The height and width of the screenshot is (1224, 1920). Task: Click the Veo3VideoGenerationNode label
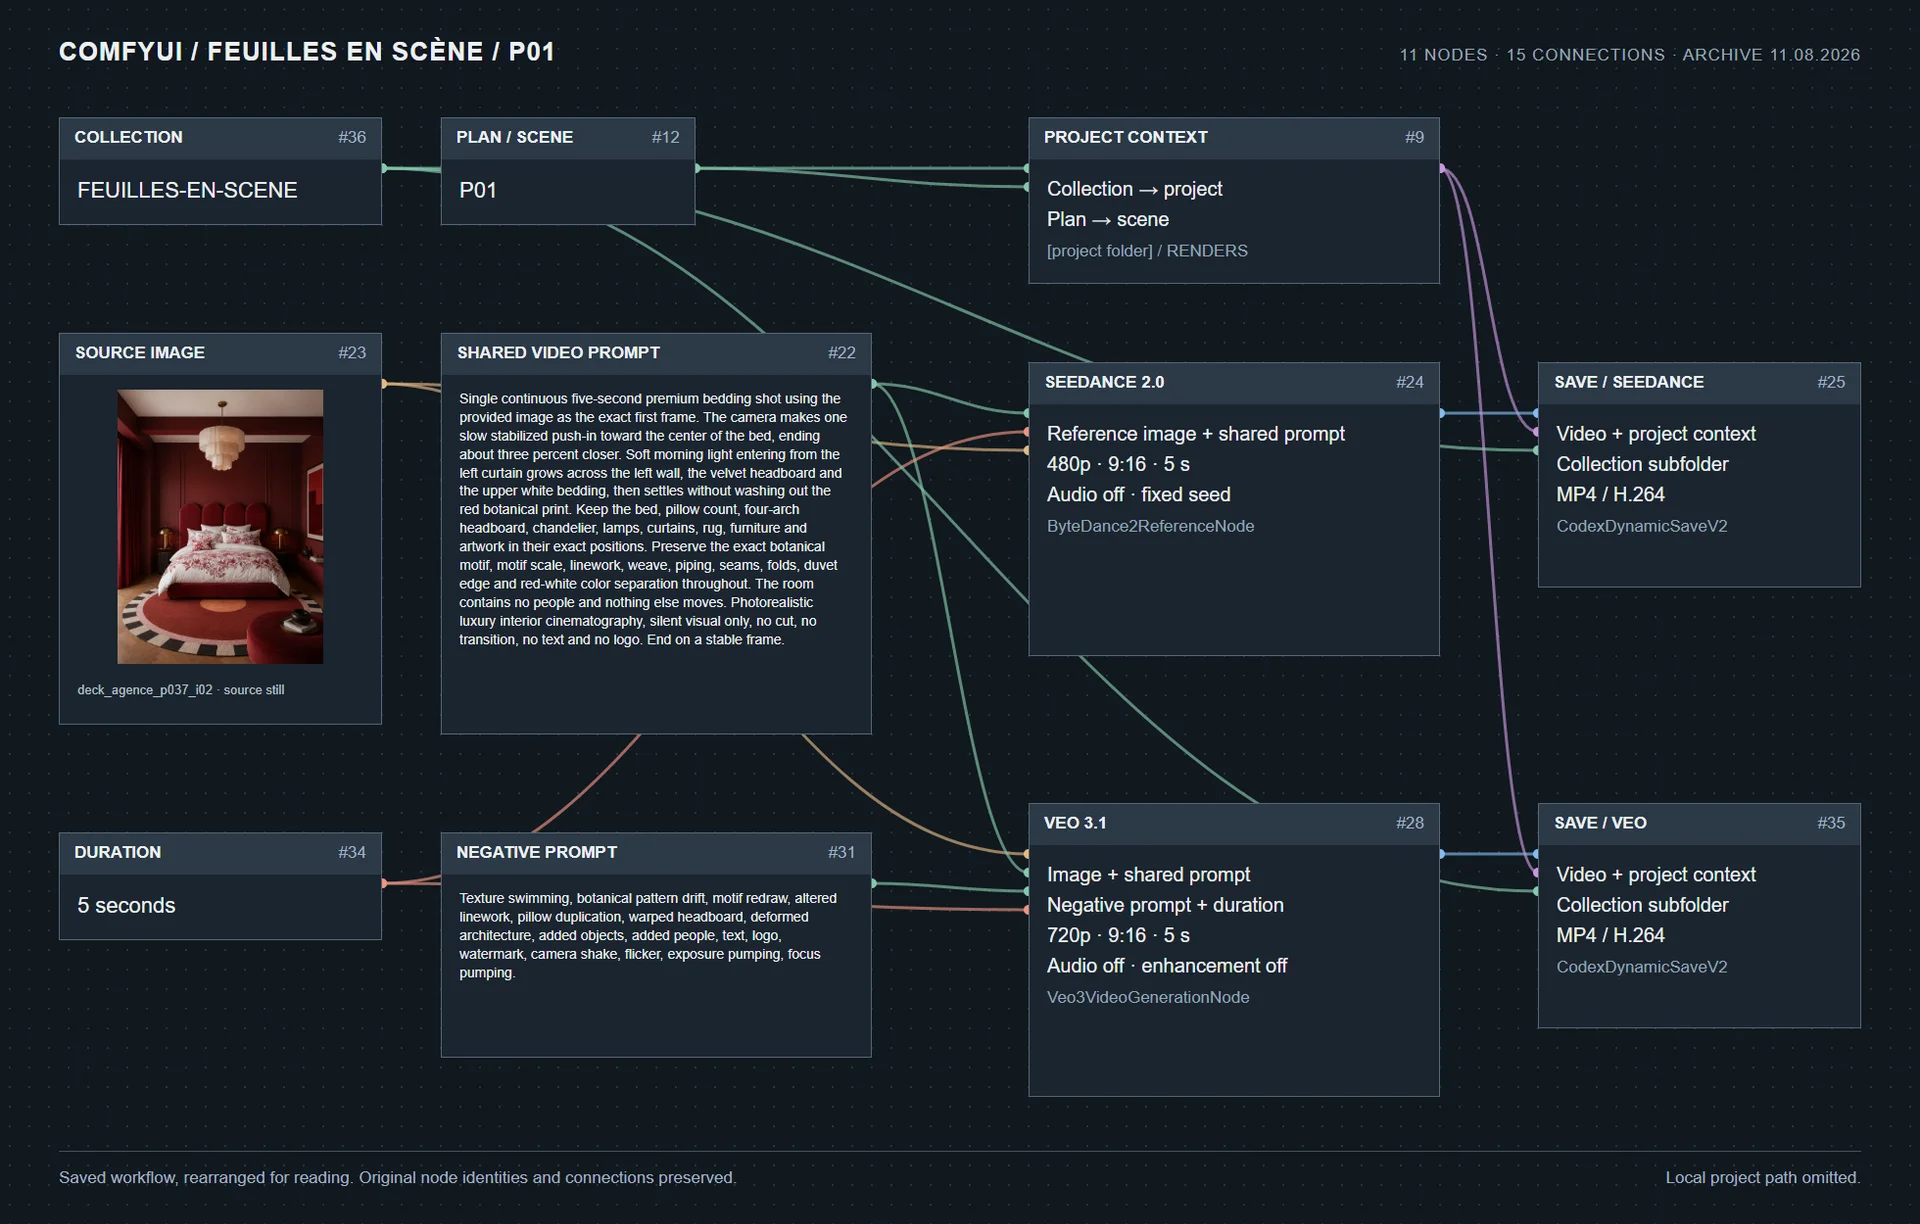click(x=1148, y=997)
